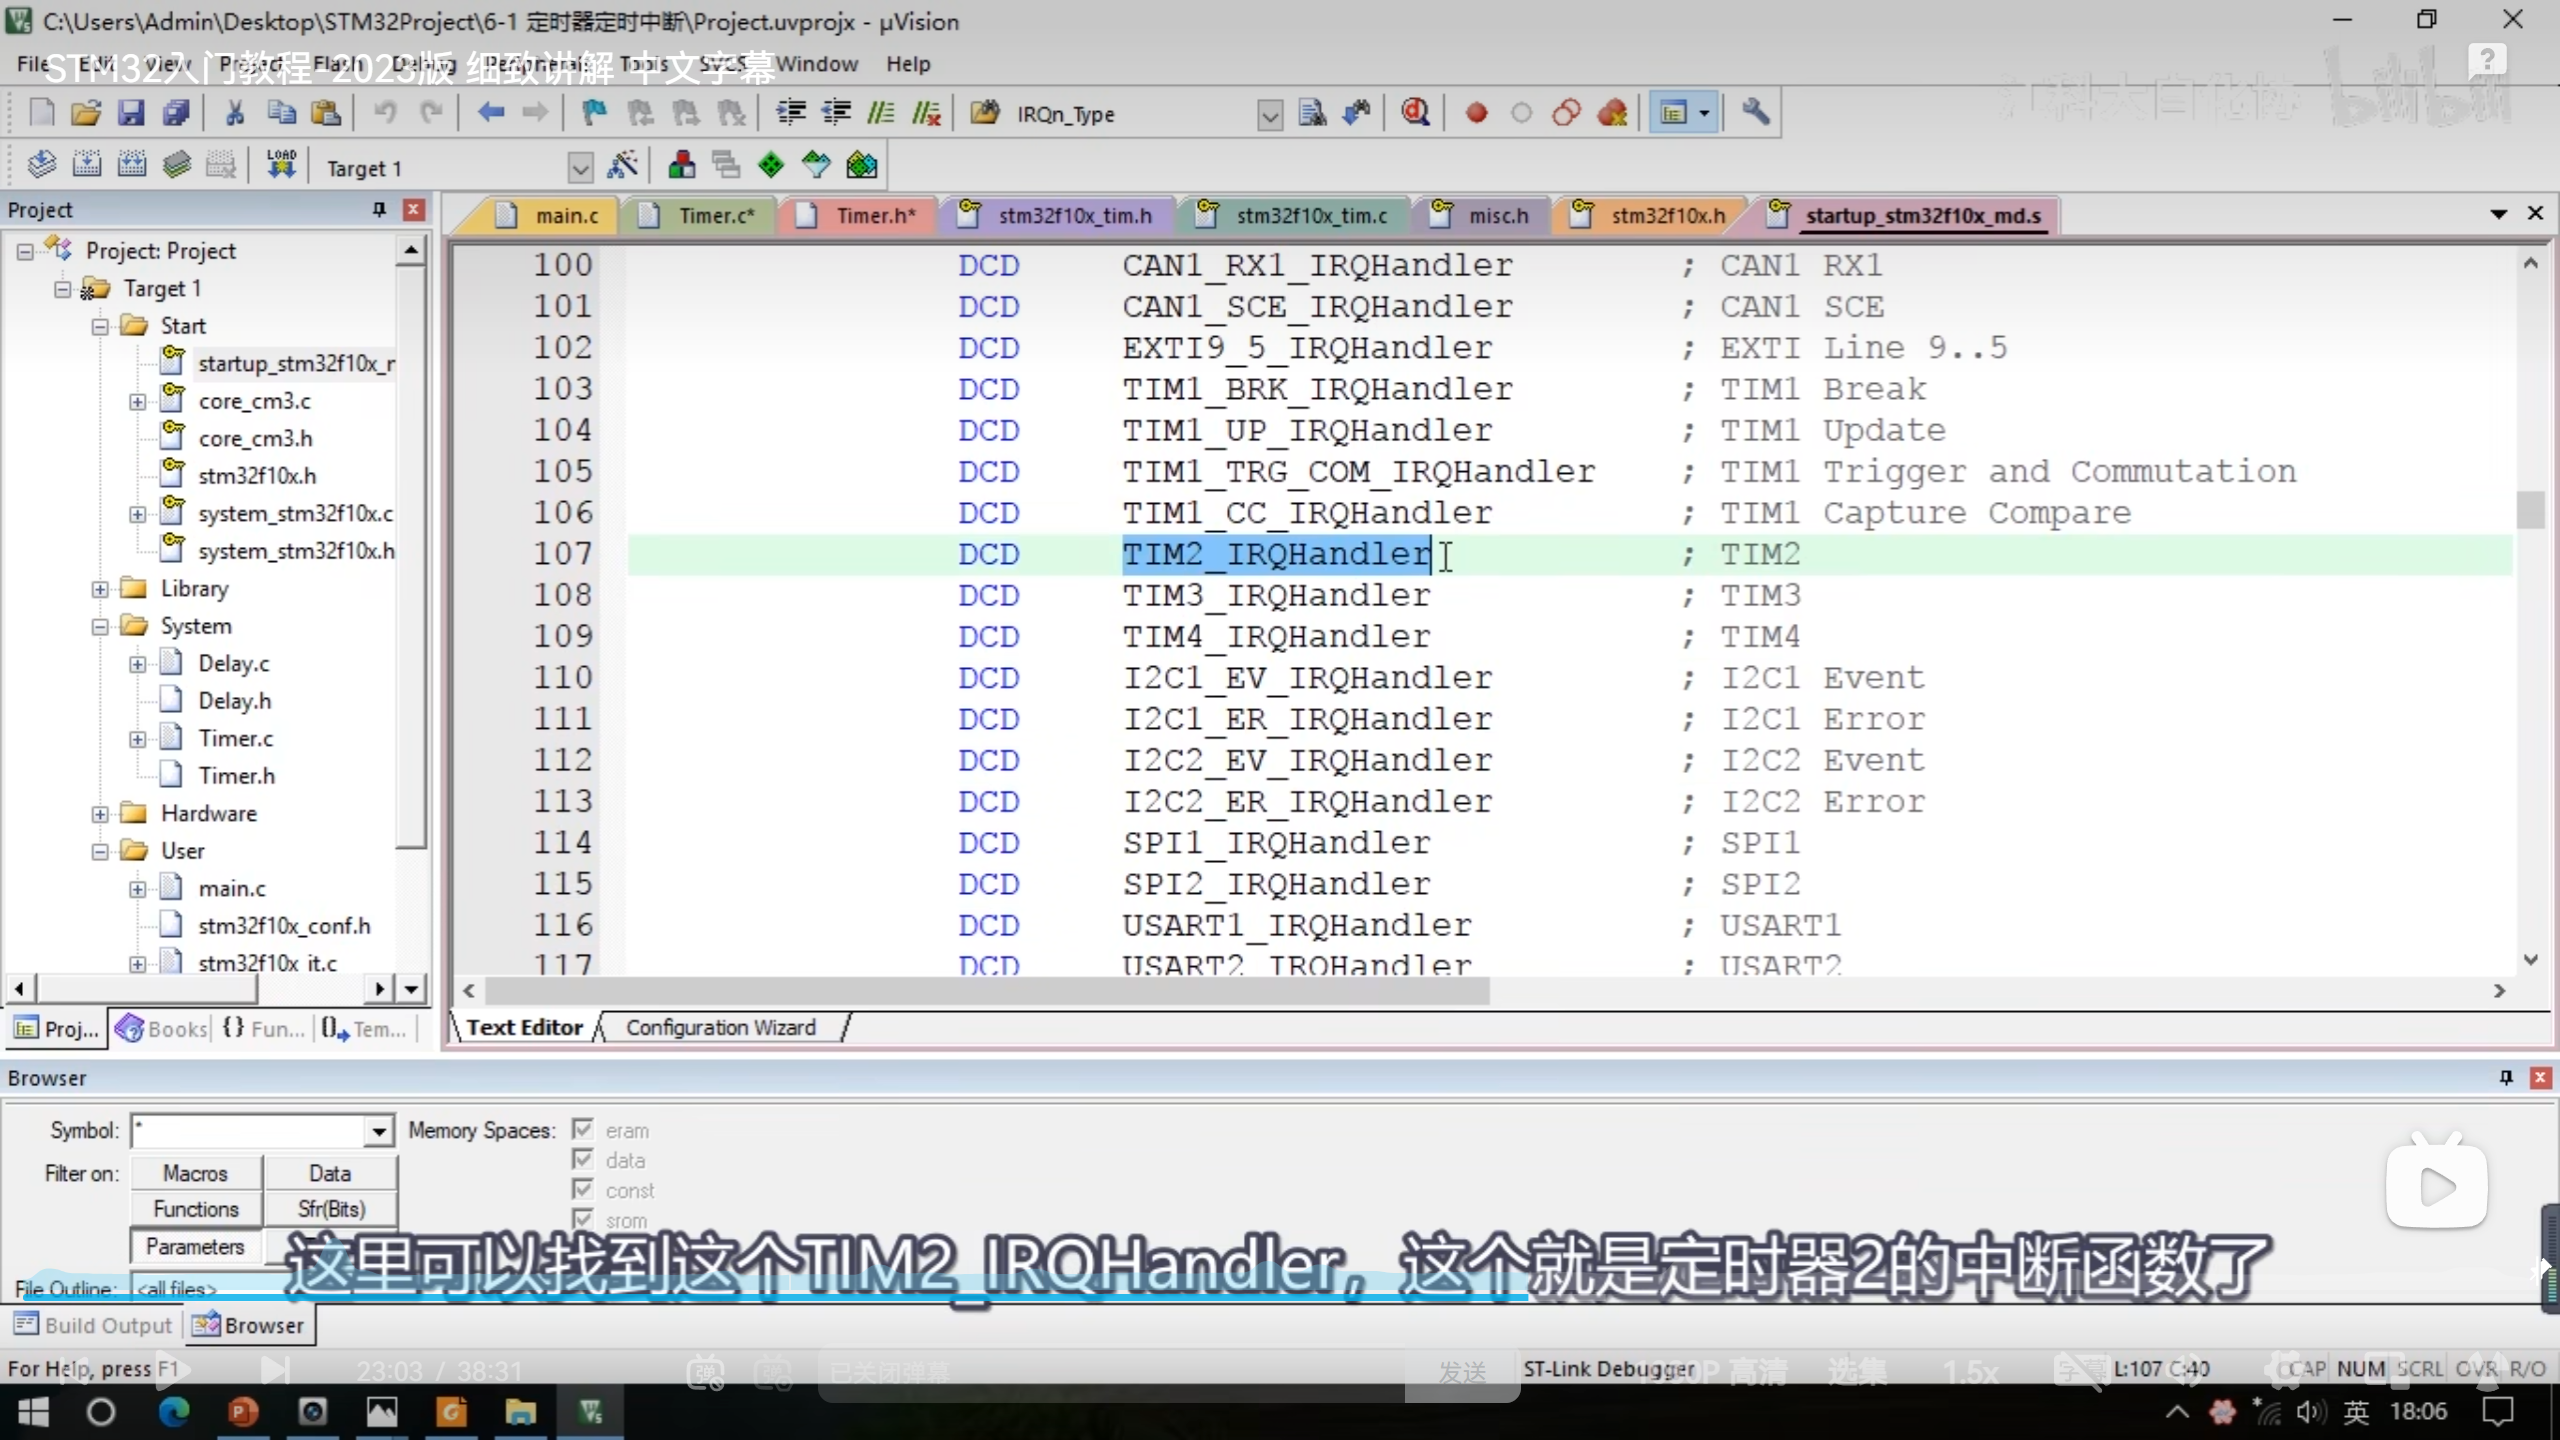Start the debug session icon
This screenshot has height=1440, width=2560.
(1415, 113)
